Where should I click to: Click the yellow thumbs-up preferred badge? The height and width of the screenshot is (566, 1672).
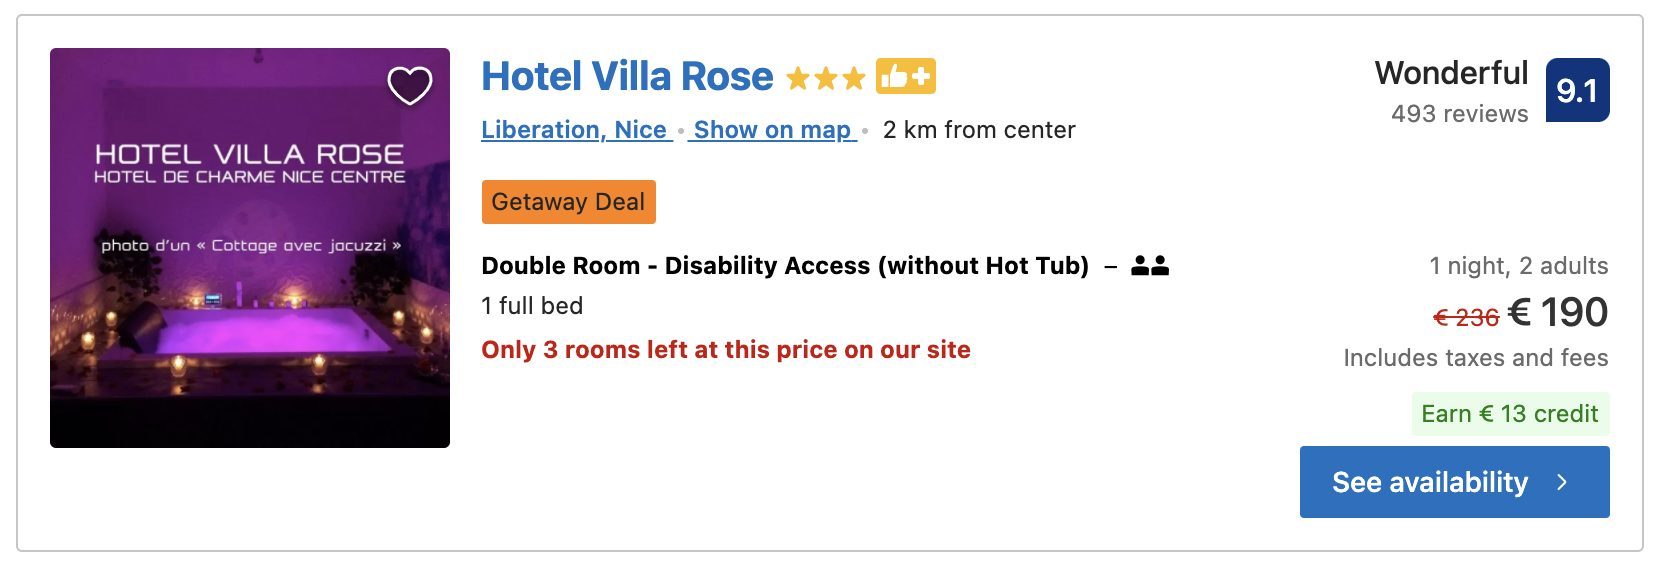click(905, 77)
